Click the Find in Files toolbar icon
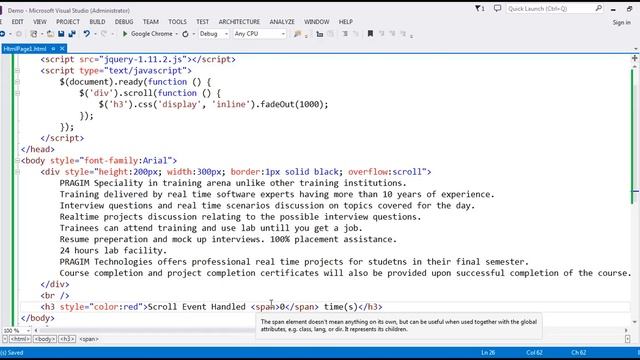640x360 pixels. 298,34
